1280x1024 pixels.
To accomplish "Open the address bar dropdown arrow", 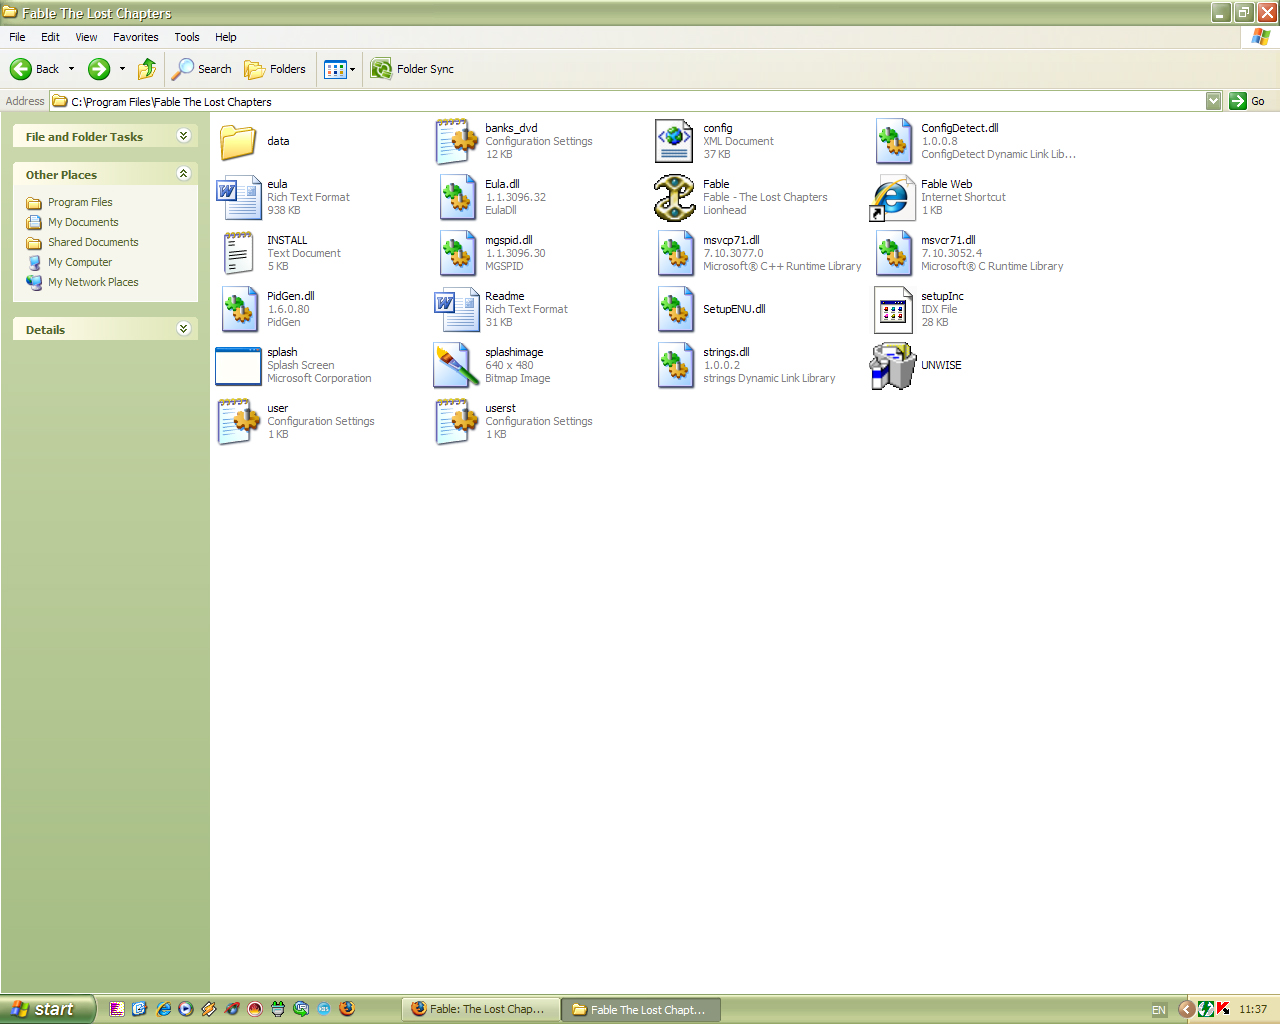I will [x=1213, y=101].
